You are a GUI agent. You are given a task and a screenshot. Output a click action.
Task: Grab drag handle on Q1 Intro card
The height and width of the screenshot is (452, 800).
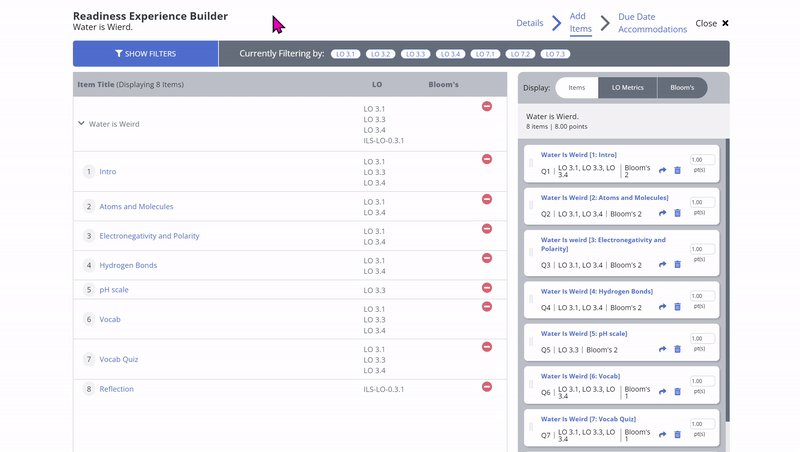click(x=531, y=163)
